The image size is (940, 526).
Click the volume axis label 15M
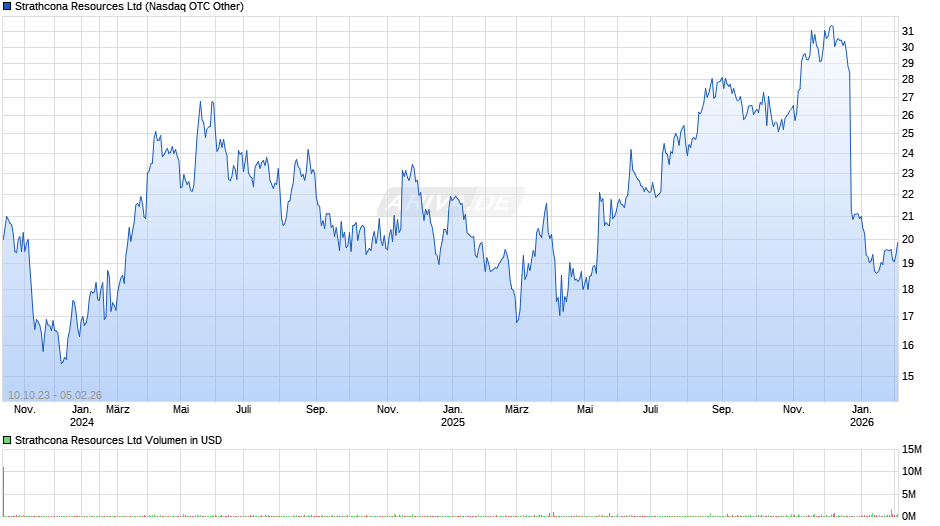(x=911, y=450)
